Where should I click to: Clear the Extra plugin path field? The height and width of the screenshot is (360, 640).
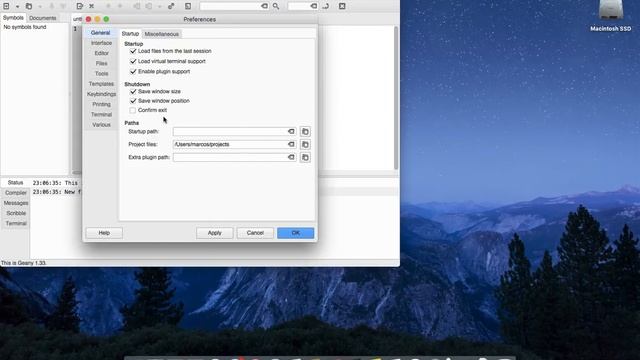[x=291, y=157]
